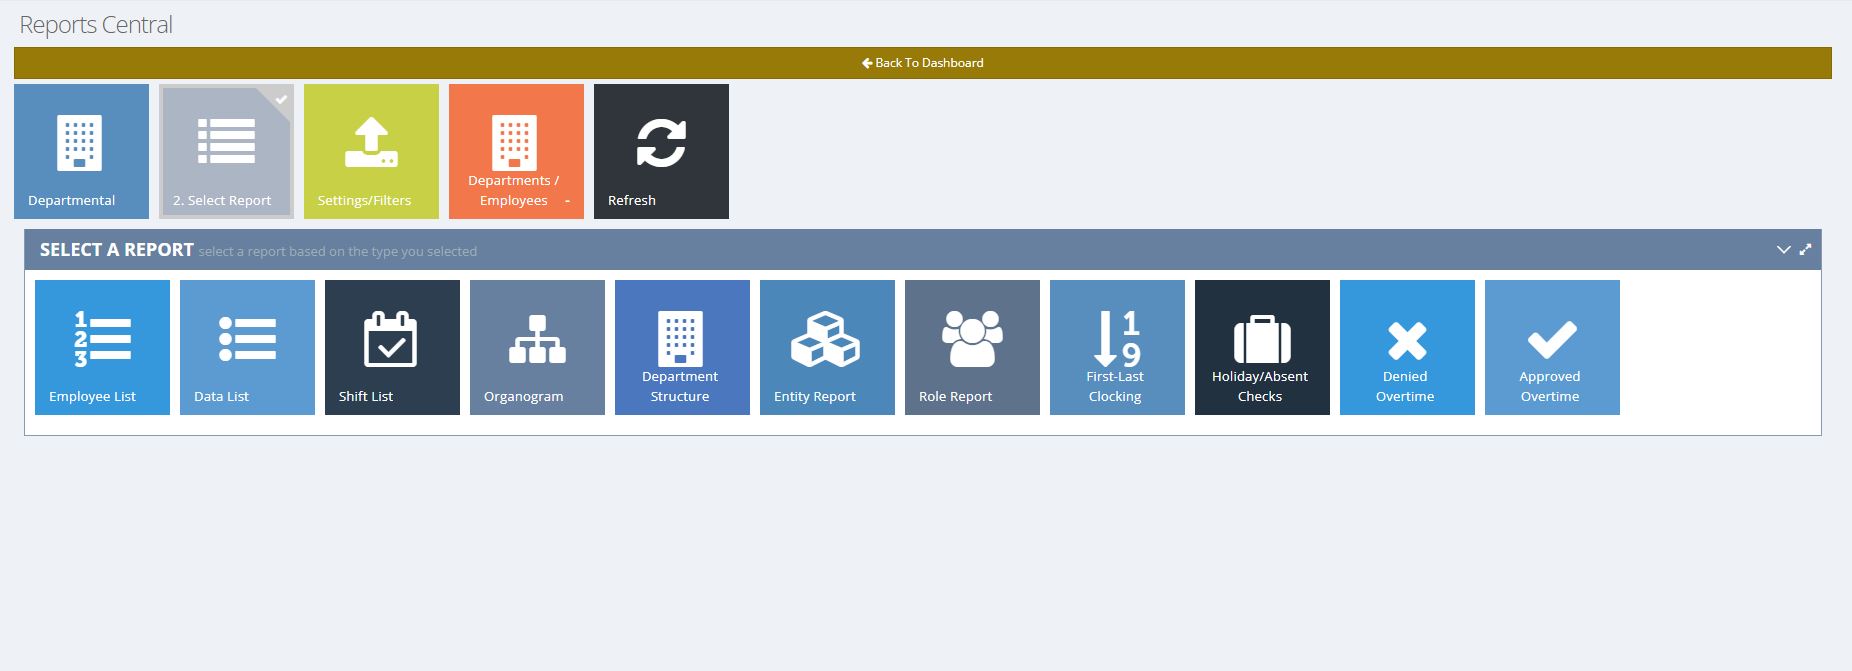This screenshot has width=1852, height=671.
Task: Open the Role Report tile
Action: (972, 347)
